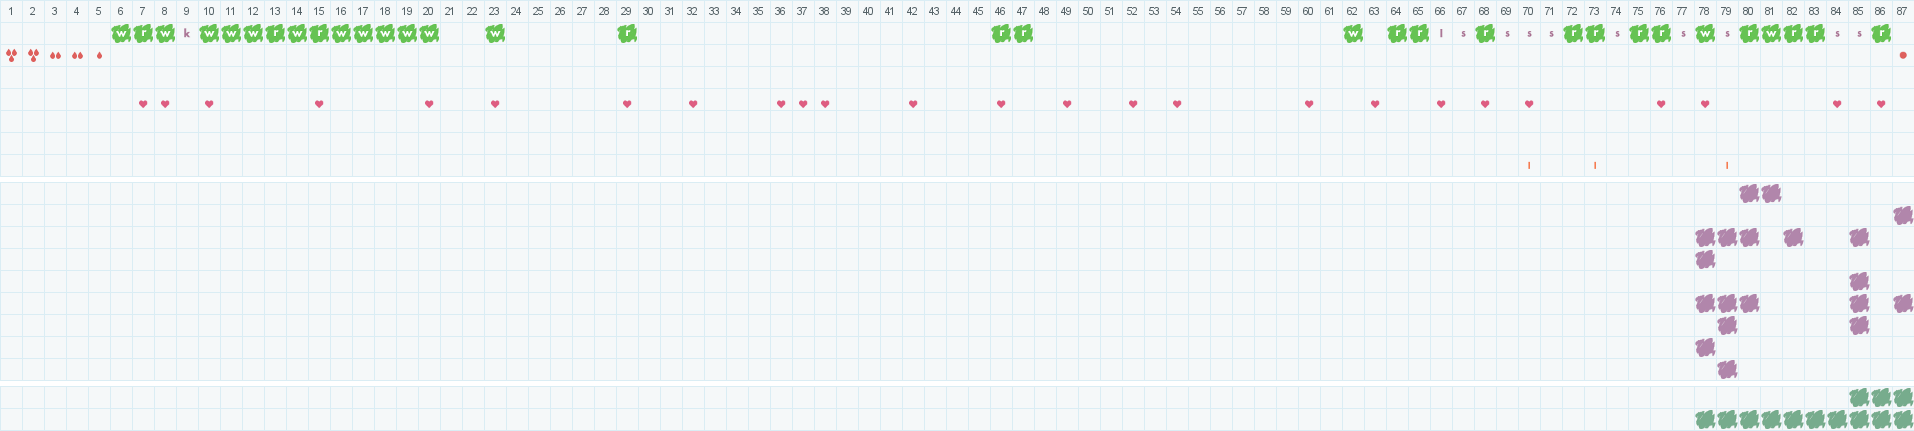Select the green 'r' mark on day 68

click(1485, 34)
